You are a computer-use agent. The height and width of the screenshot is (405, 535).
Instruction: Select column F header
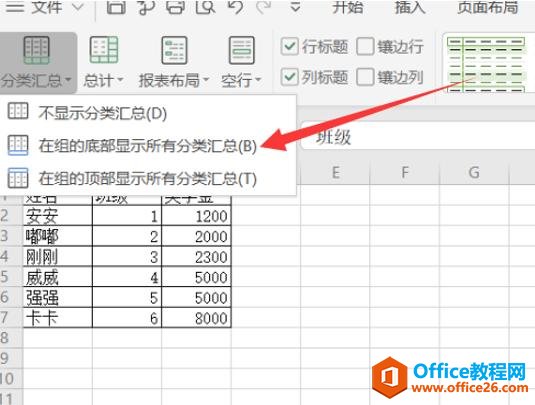click(x=405, y=172)
